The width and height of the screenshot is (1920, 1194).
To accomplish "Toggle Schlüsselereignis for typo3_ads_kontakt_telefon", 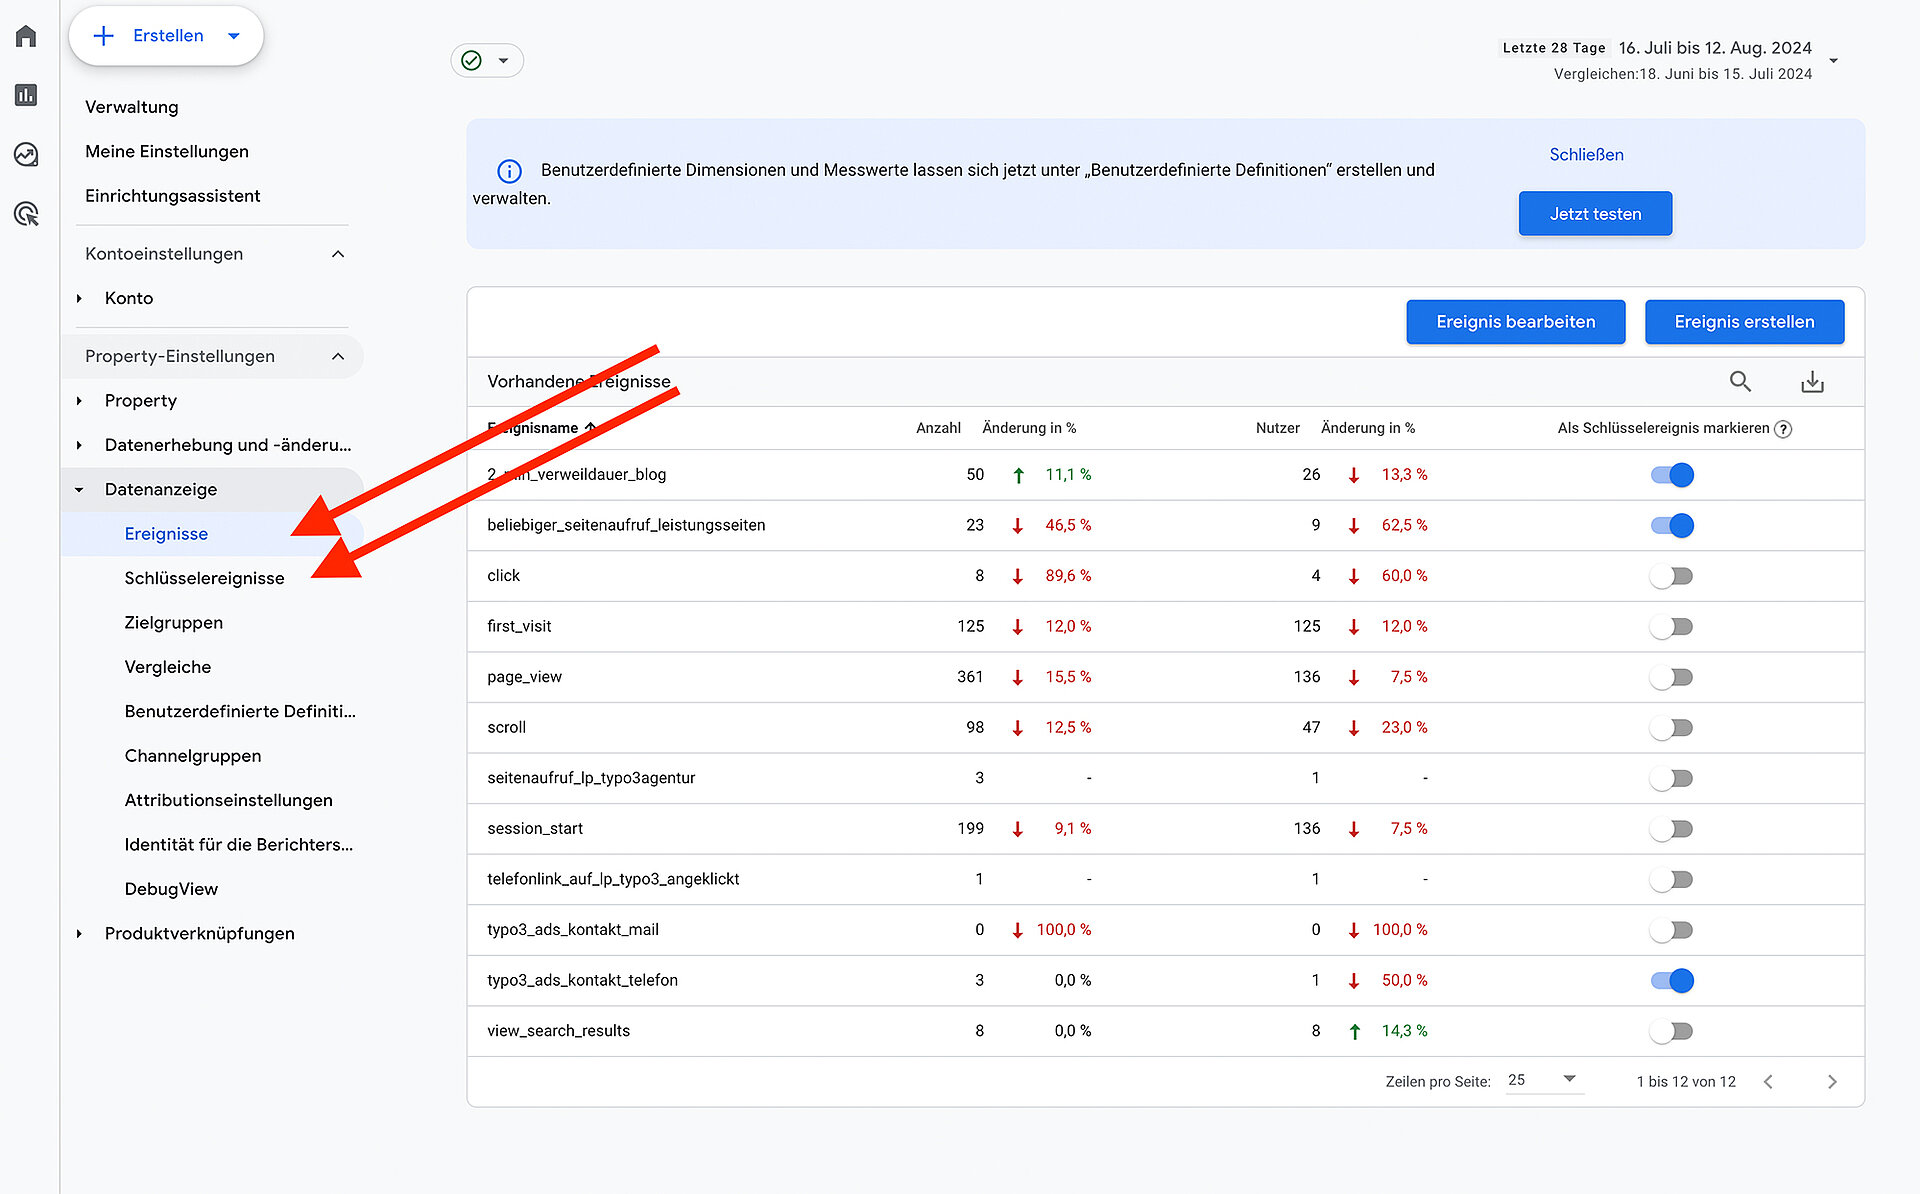I will (x=1672, y=979).
